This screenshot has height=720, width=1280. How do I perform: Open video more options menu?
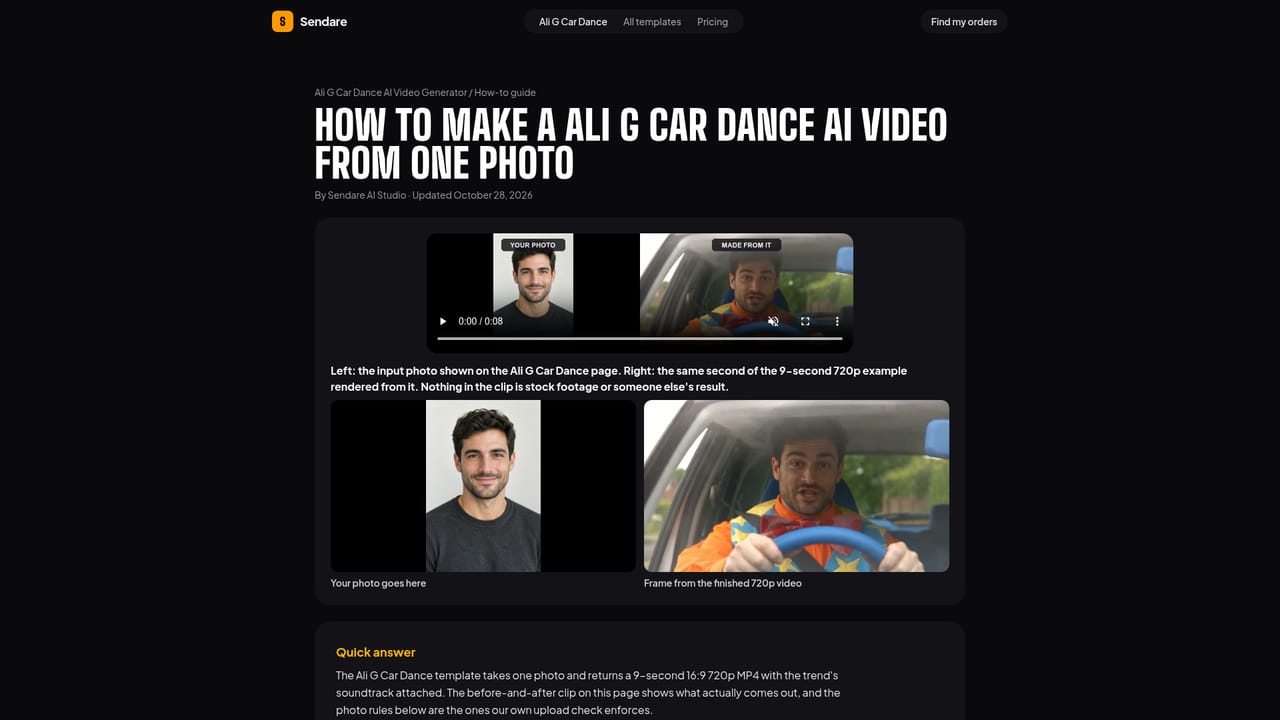(x=837, y=321)
